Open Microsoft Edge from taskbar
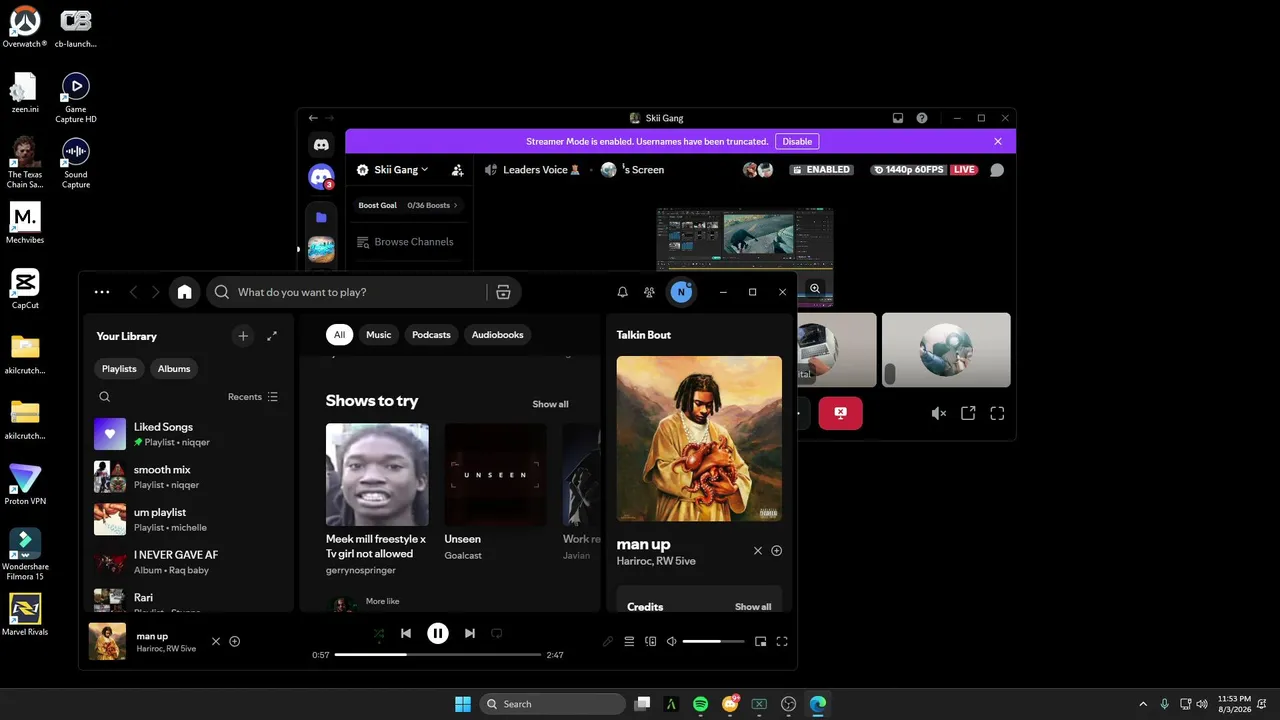 (818, 704)
